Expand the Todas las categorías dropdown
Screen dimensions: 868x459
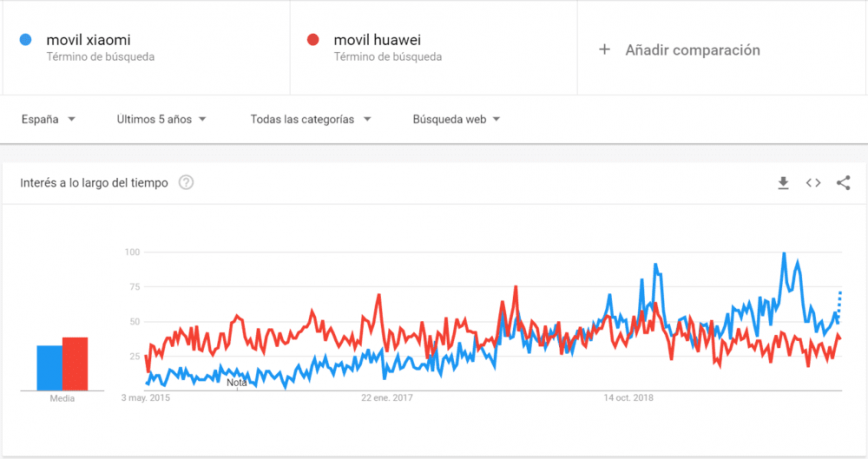[x=310, y=119]
